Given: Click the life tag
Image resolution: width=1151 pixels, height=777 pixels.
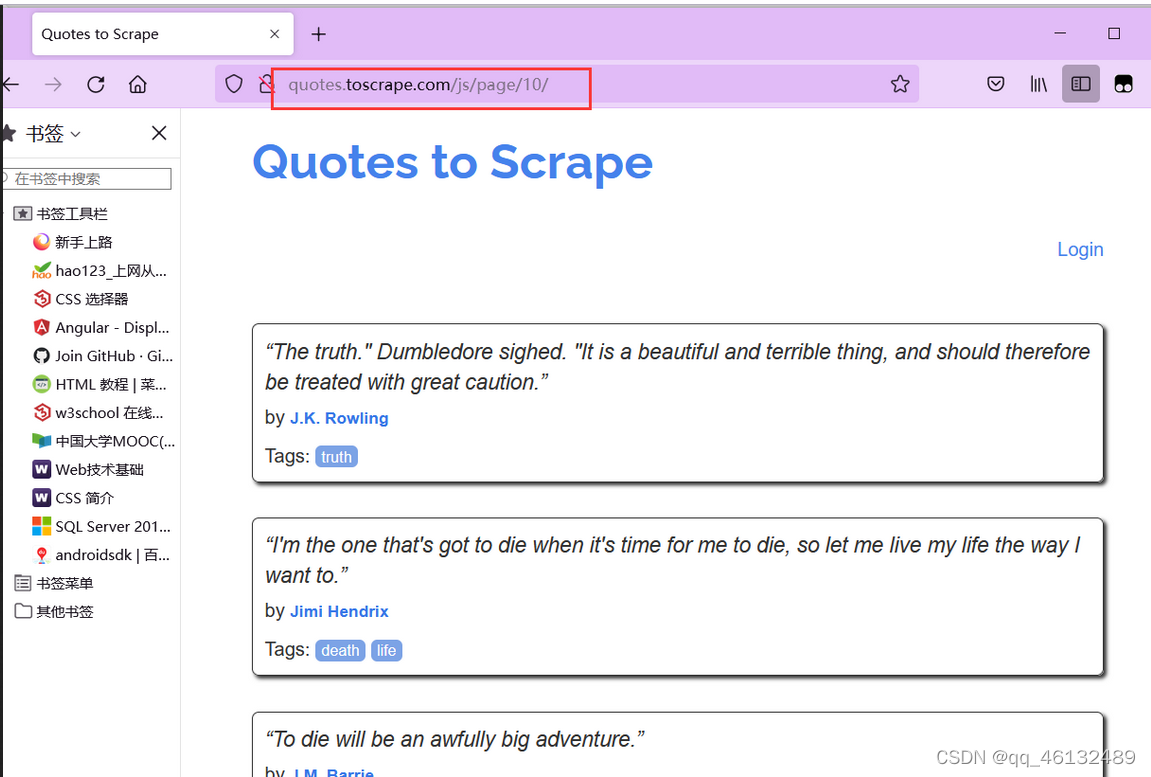Looking at the screenshot, I should coord(386,651).
